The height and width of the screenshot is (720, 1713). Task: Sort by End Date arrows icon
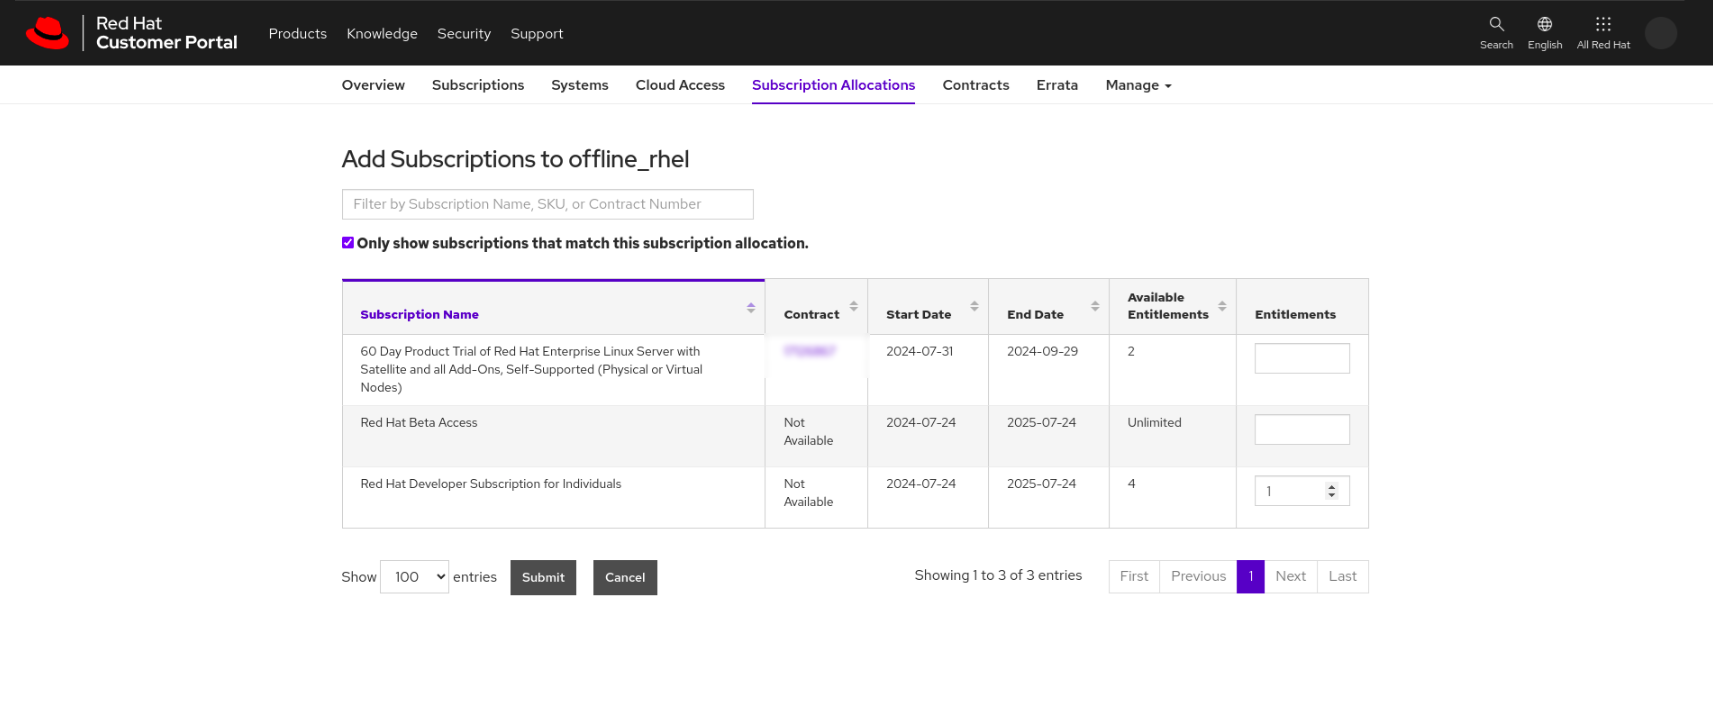(1095, 306)
